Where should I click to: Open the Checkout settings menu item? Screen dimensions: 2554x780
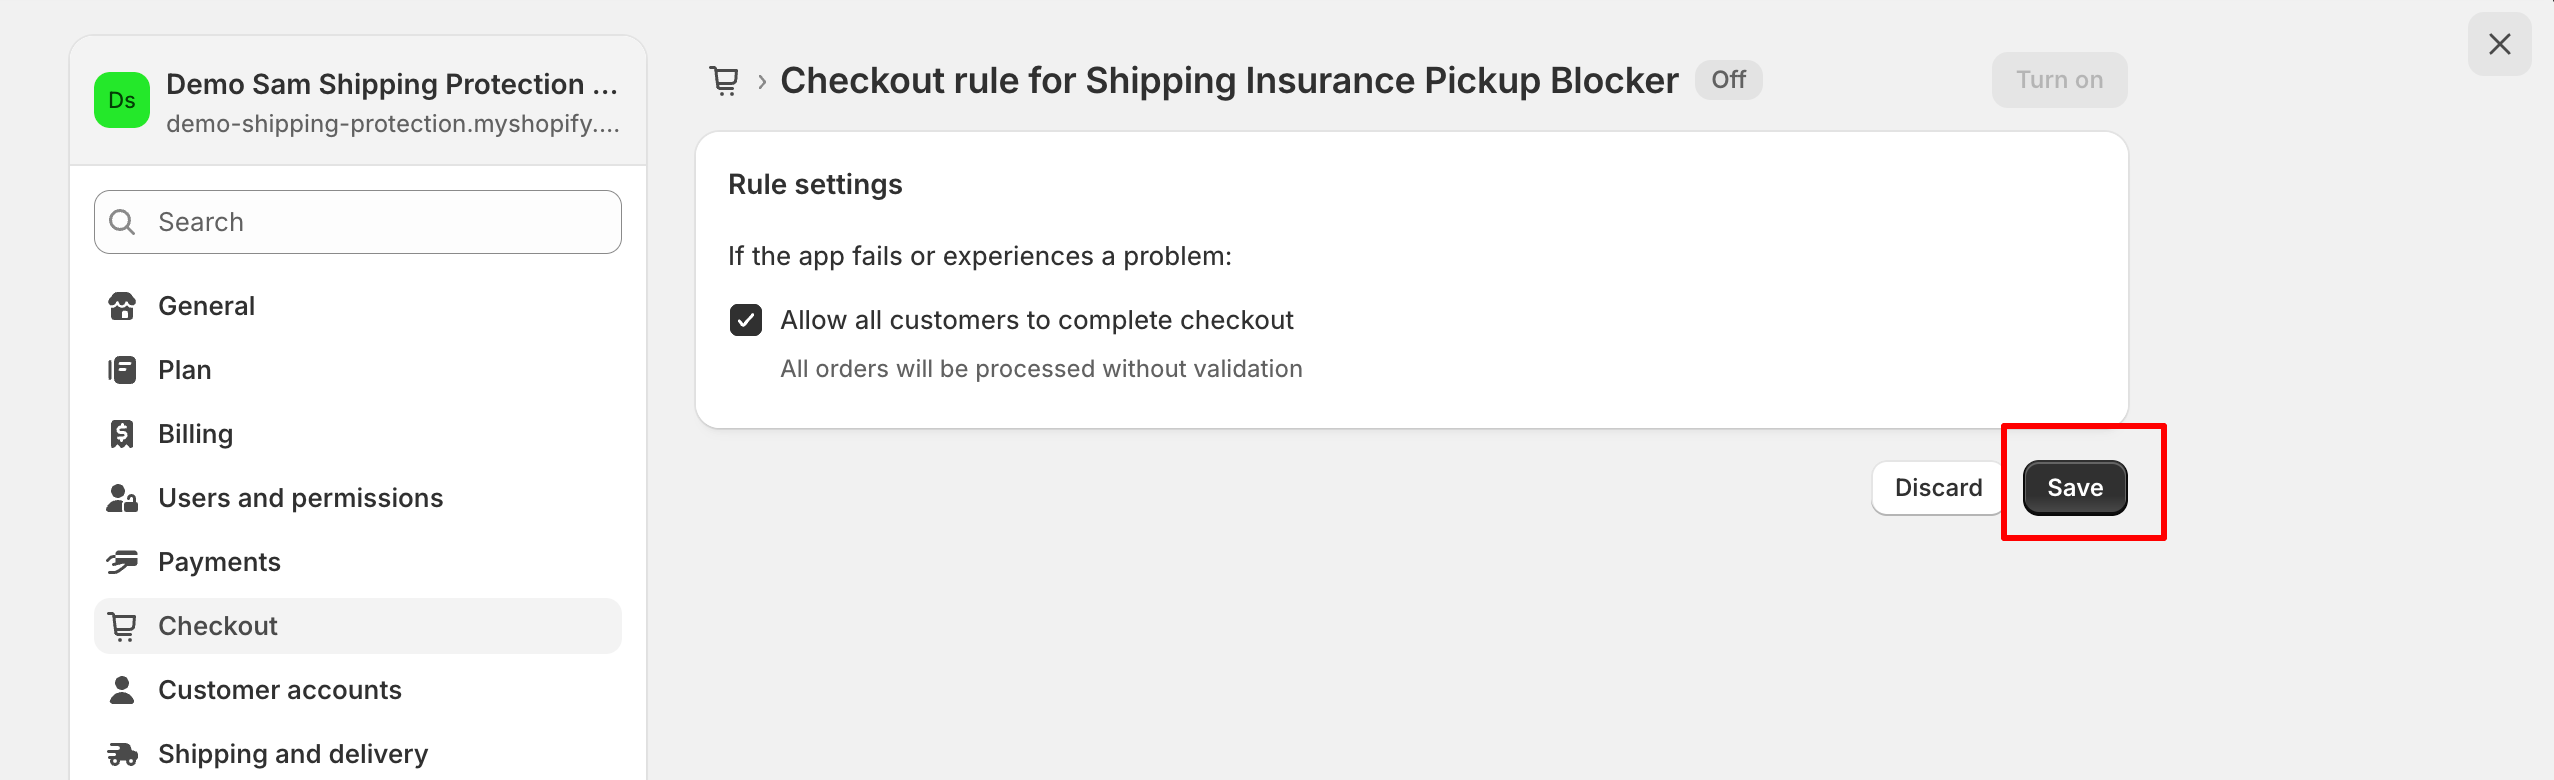click(x=218, y=626)
